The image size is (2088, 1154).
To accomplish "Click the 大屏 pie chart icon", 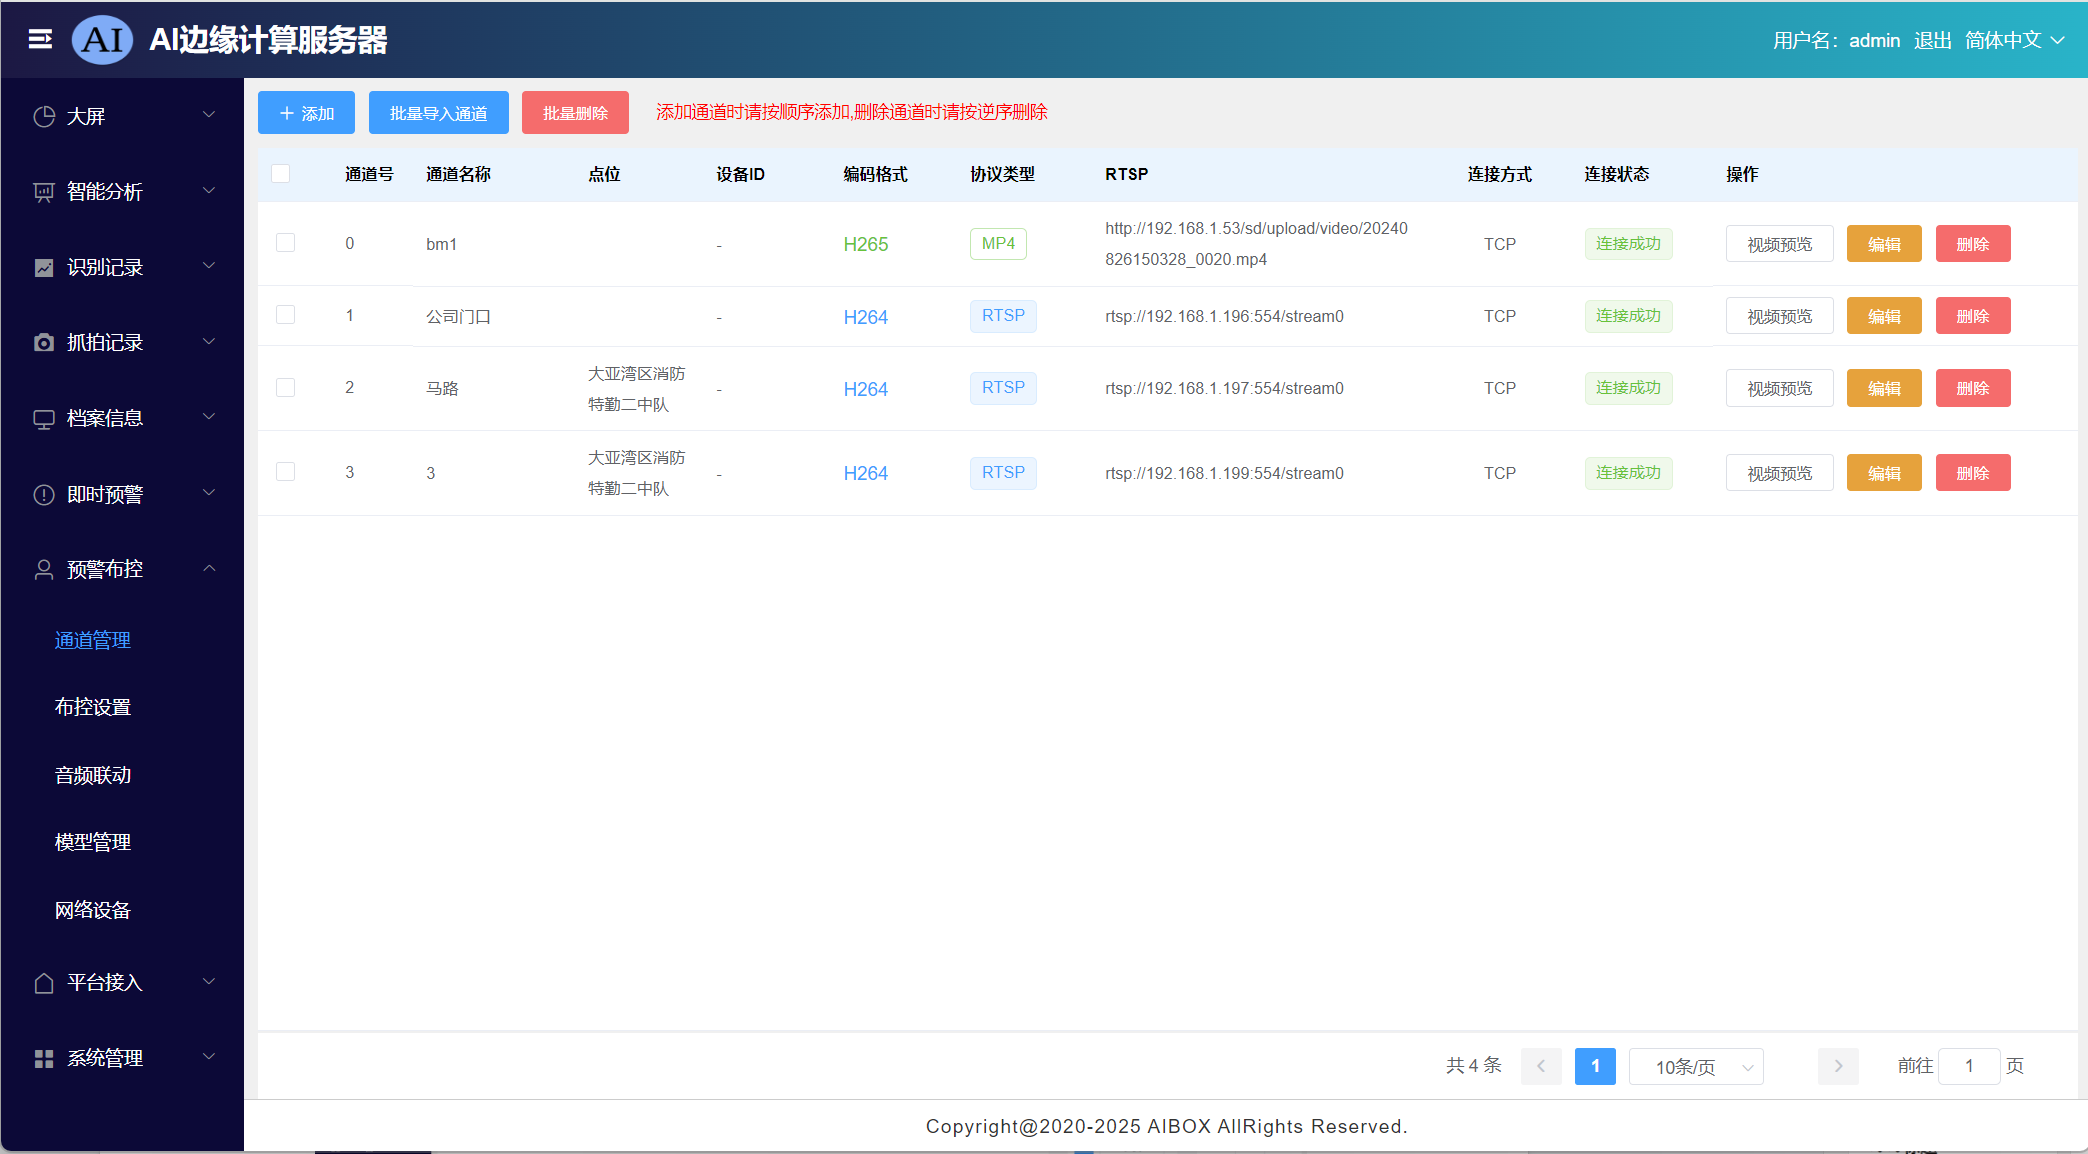I will pos(44,116).
